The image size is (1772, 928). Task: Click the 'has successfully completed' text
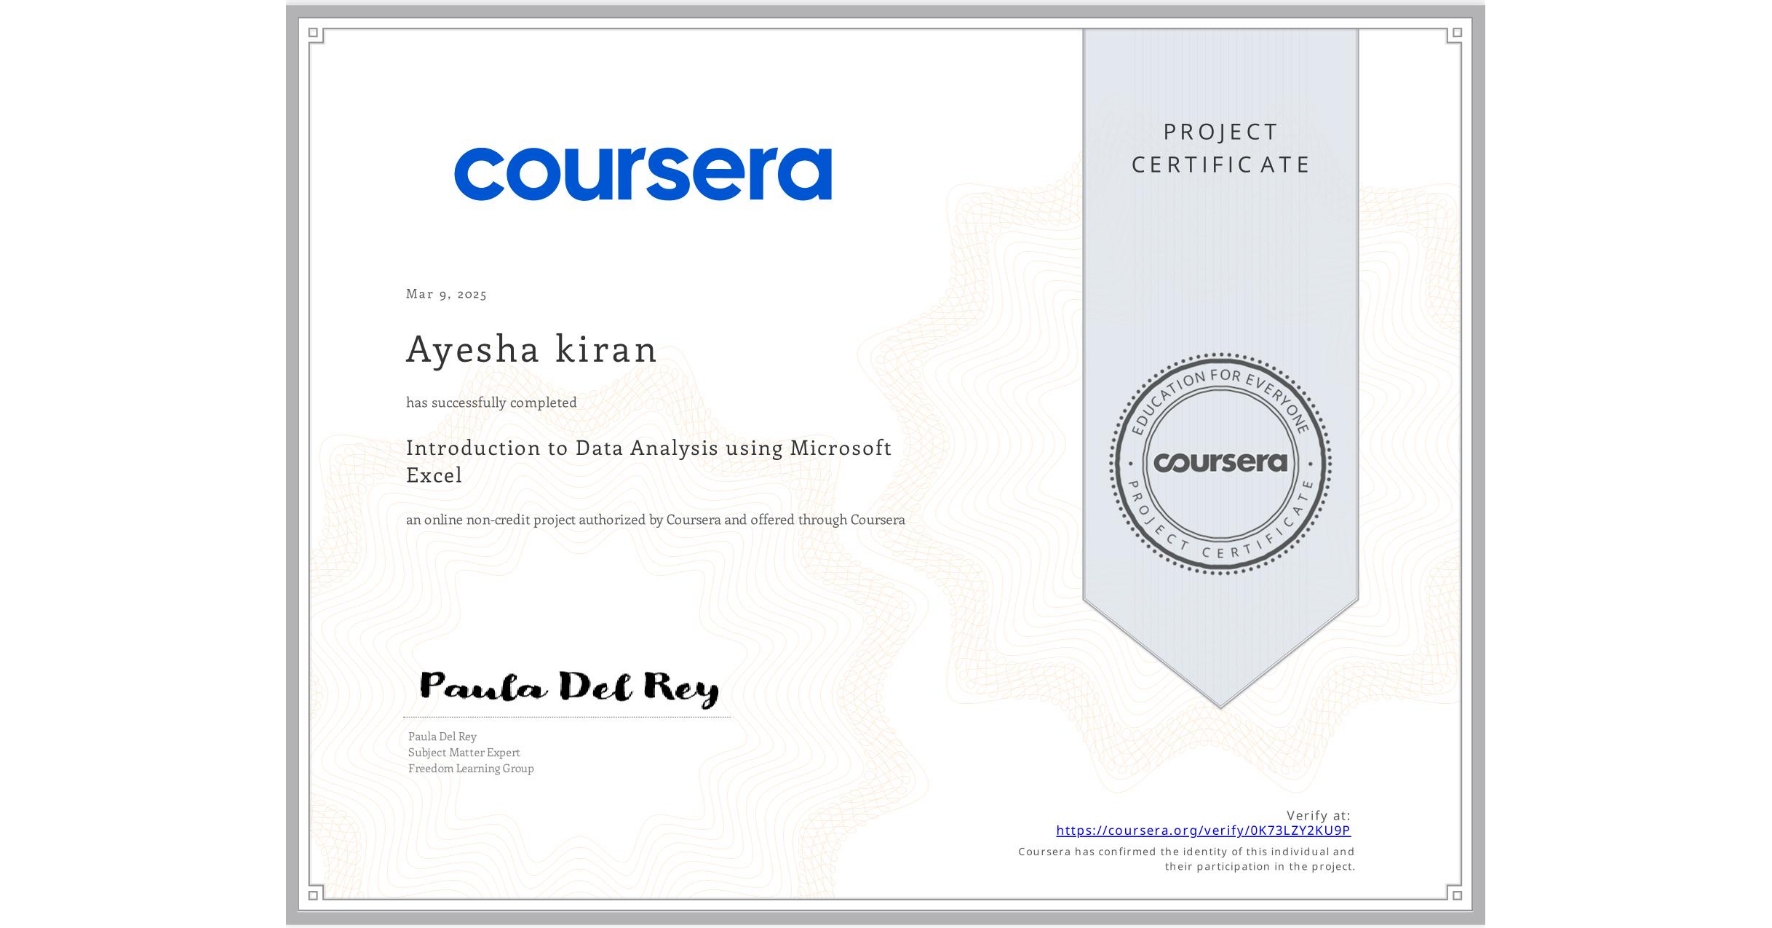click(x=492, y=403)
